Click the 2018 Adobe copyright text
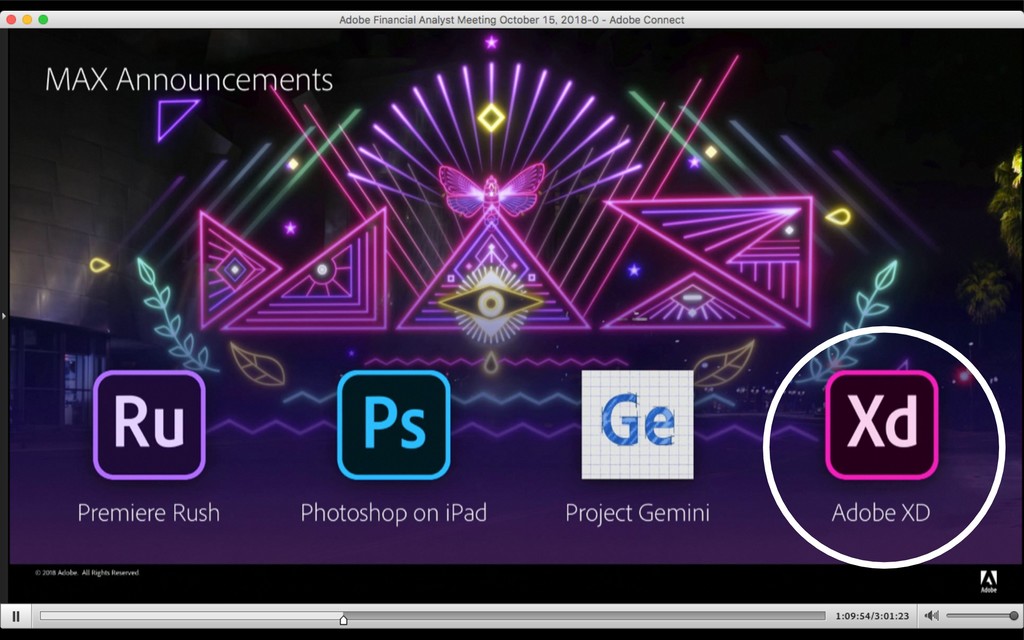The image size is (1024, 640). click(x=87, y=573)
